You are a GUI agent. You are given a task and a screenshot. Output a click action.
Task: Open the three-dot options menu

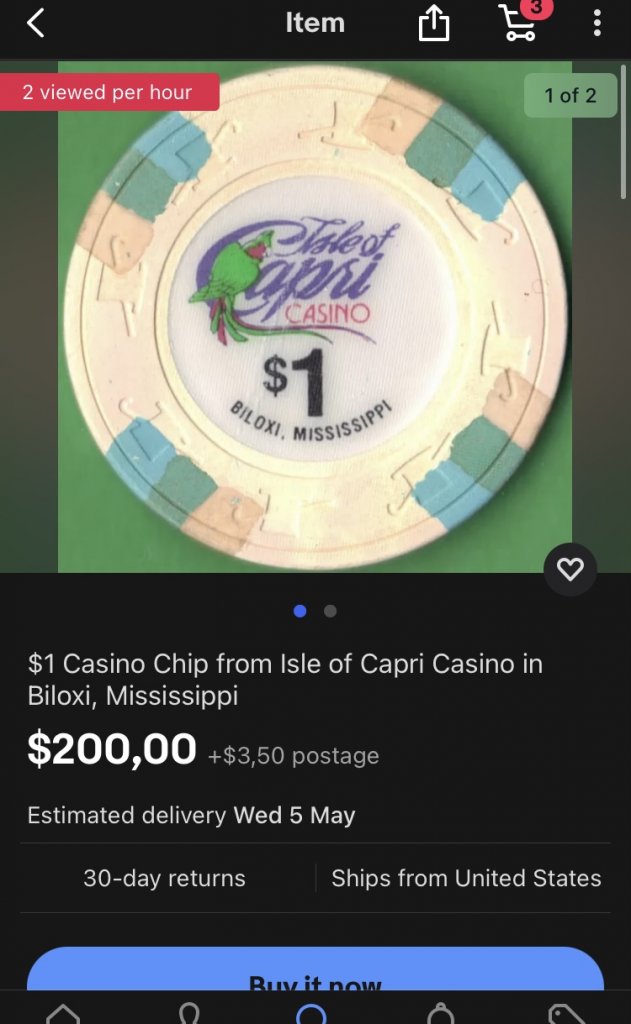[597, 23]
